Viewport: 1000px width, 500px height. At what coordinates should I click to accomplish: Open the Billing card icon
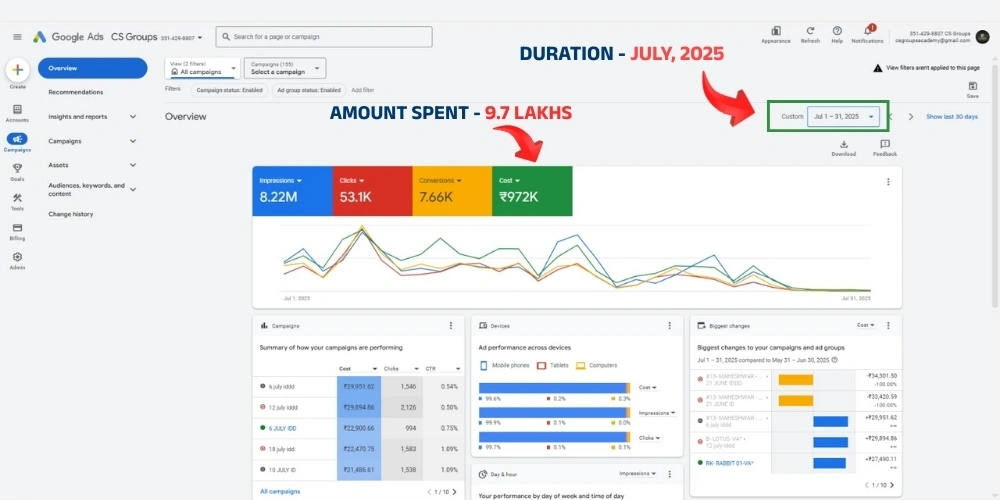click(x=17, y=227)
